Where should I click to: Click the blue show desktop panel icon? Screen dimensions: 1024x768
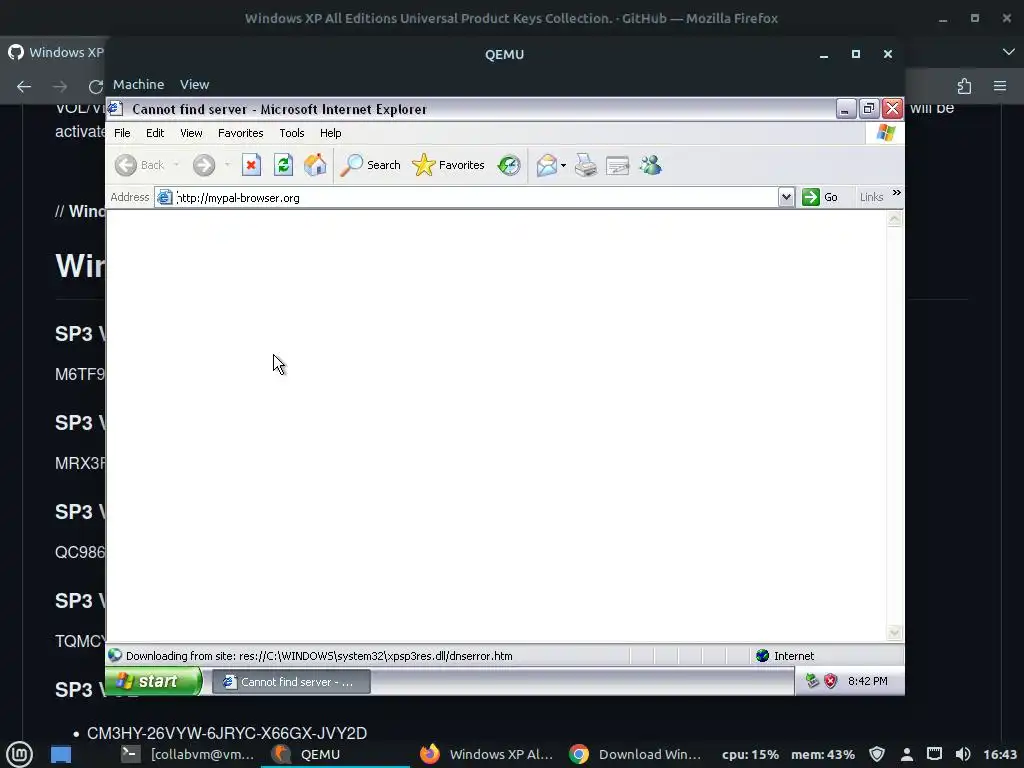click(x=61, y=754)
